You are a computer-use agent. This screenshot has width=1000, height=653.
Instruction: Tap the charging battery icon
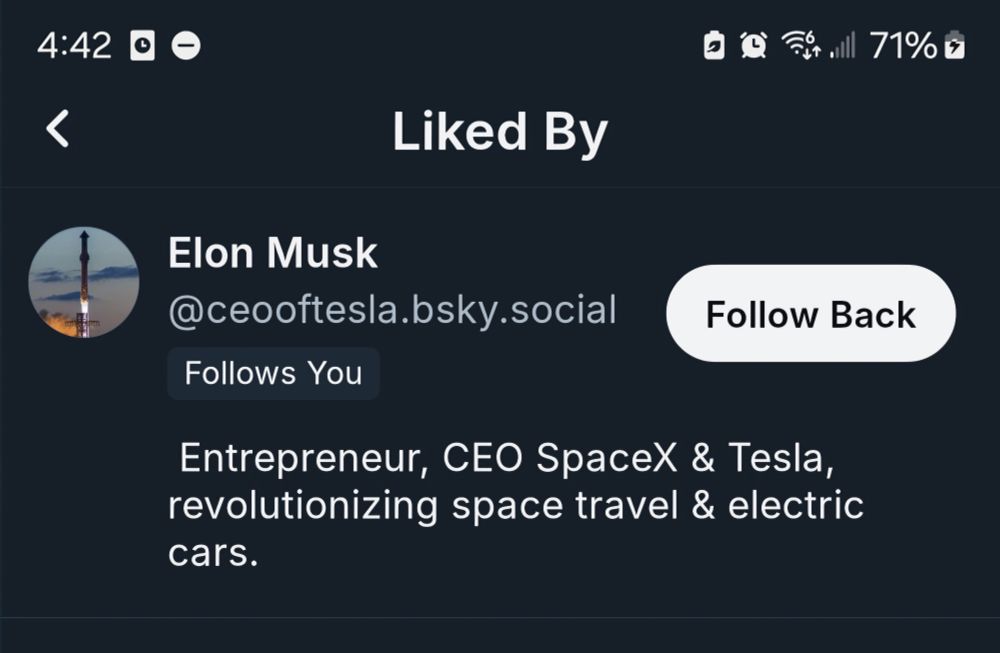click(x=955, y=45)
